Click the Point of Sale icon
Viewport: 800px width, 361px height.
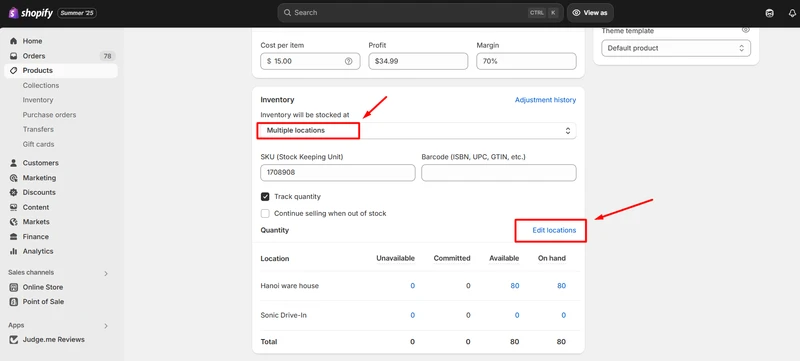point(14,302)
